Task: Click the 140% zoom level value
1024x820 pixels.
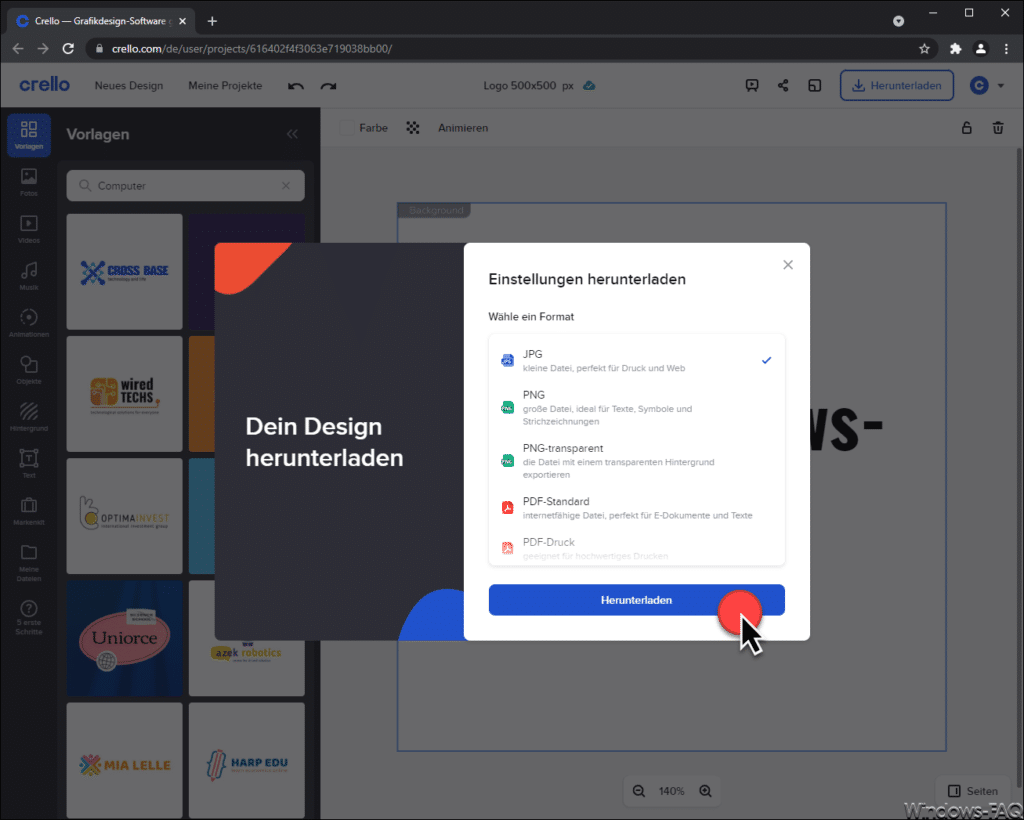Action: 671,791
